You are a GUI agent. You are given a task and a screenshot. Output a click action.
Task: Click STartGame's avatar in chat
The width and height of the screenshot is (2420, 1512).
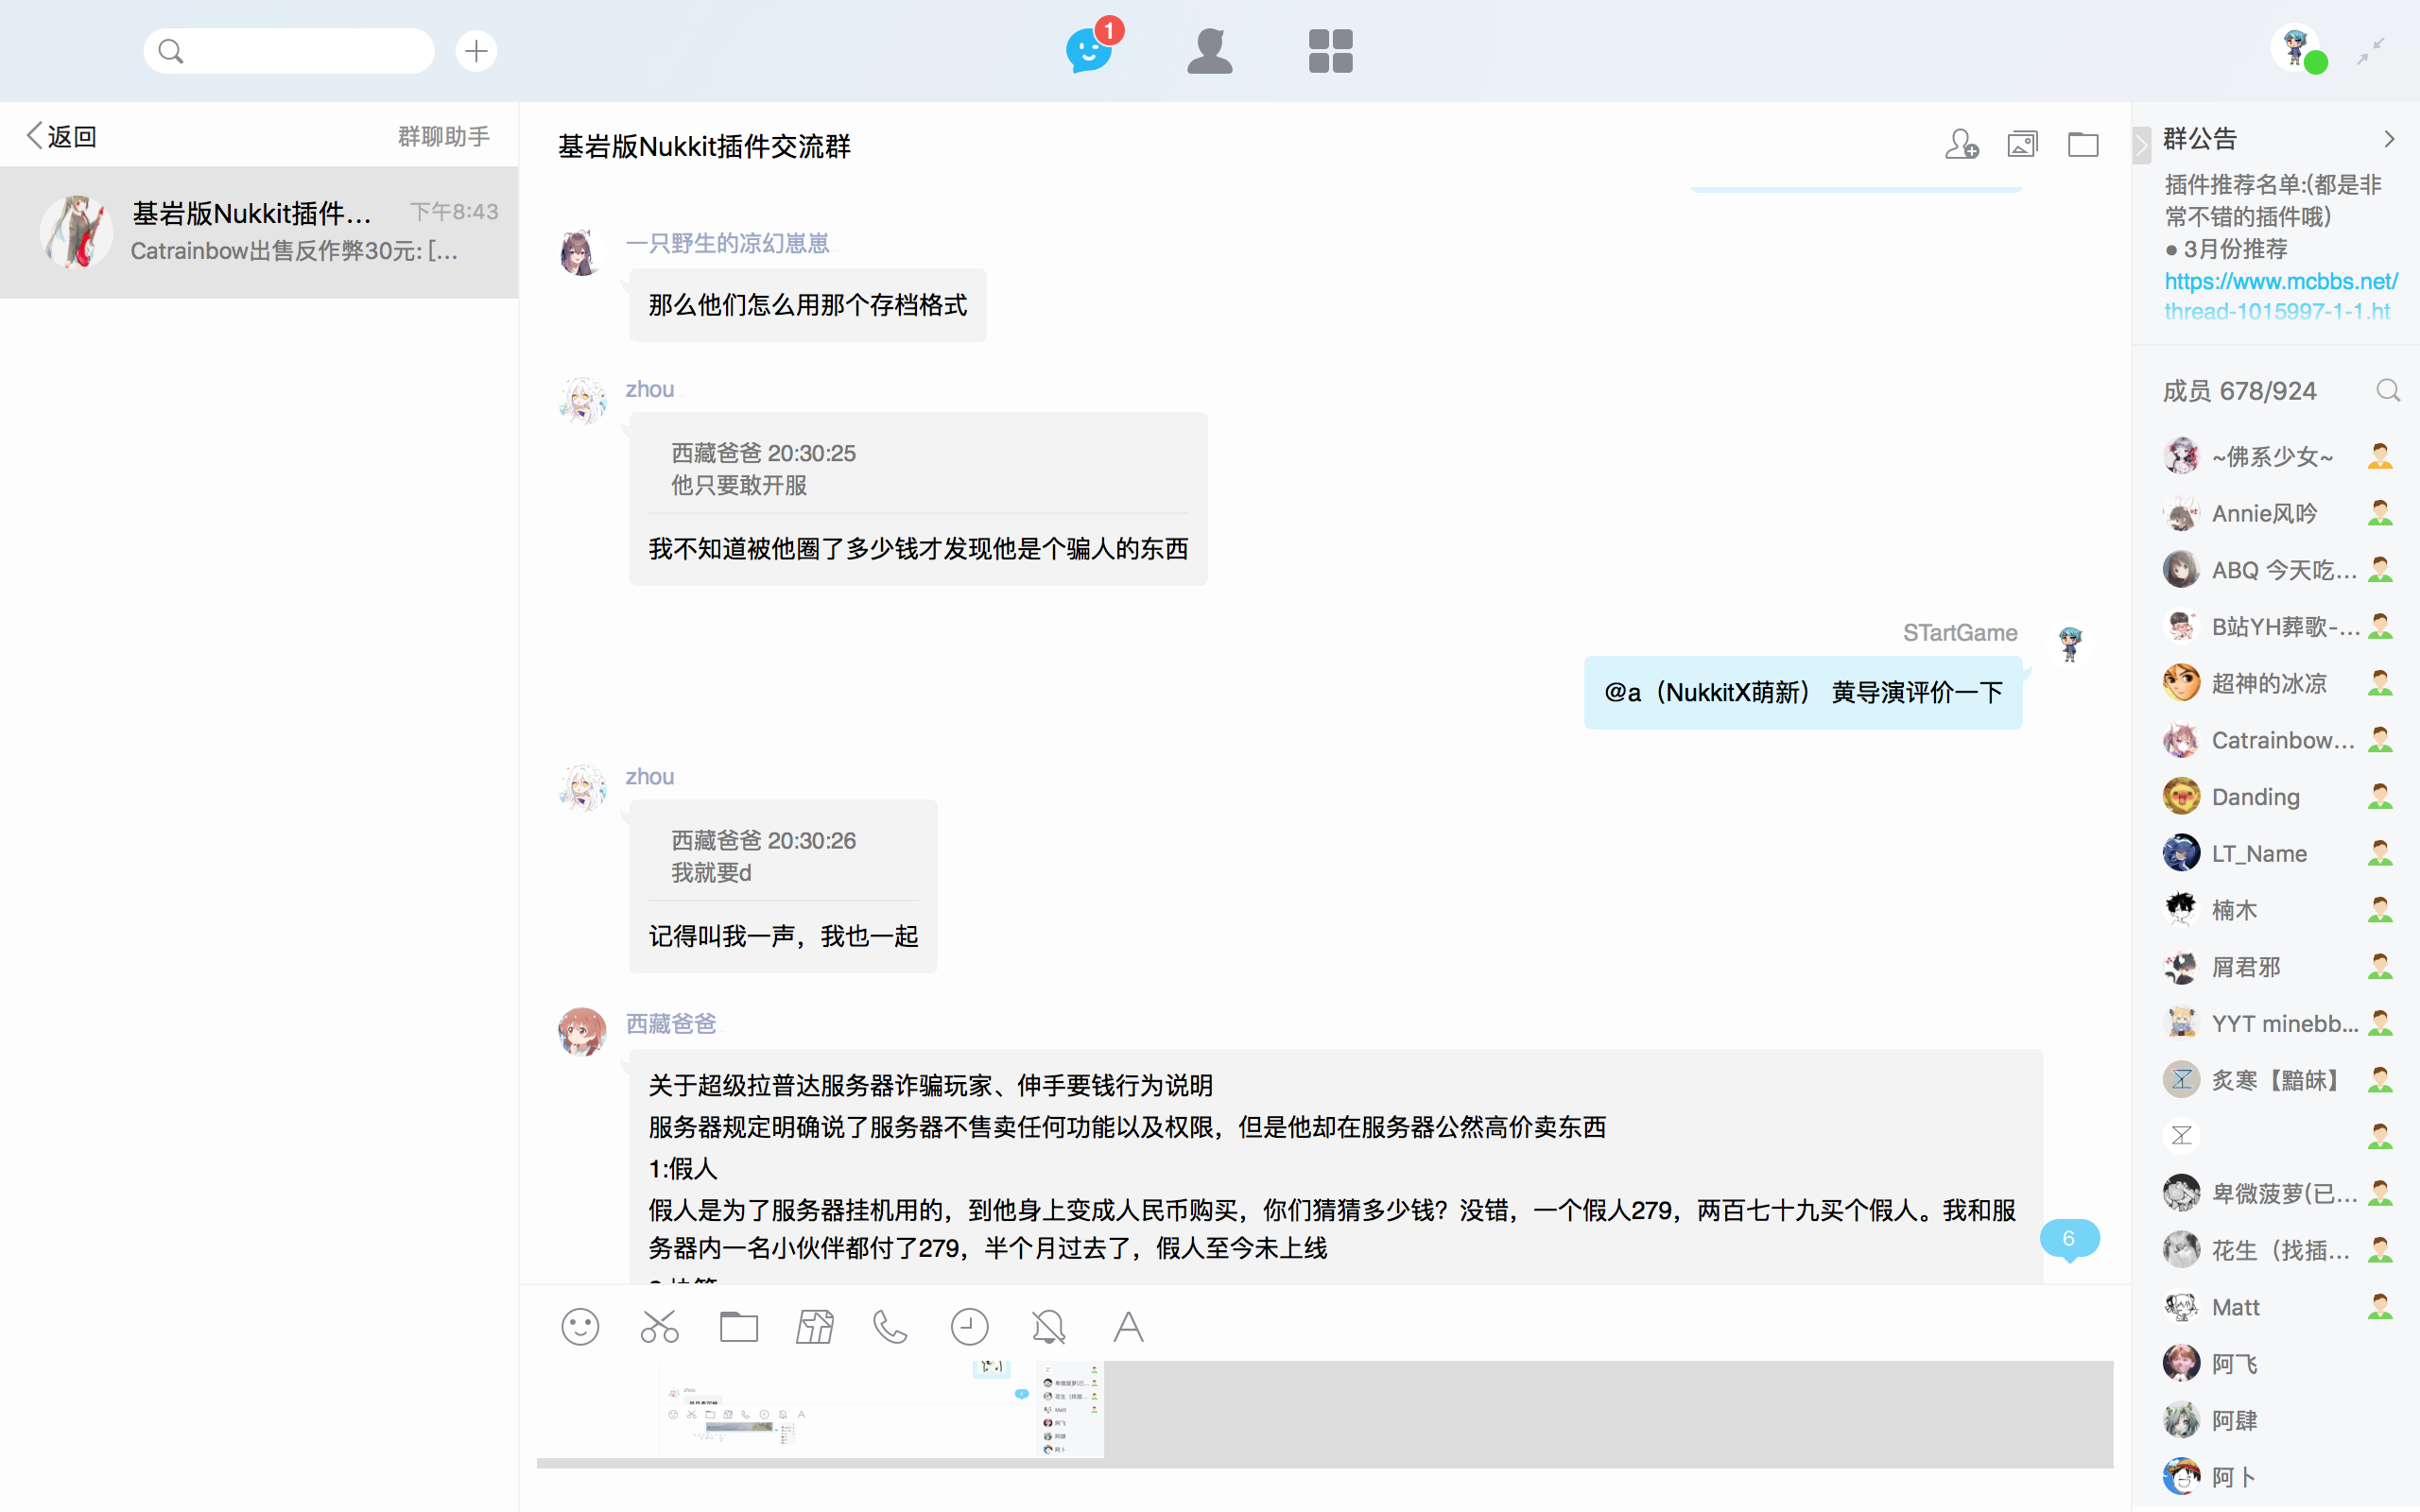coord(2070,645)
